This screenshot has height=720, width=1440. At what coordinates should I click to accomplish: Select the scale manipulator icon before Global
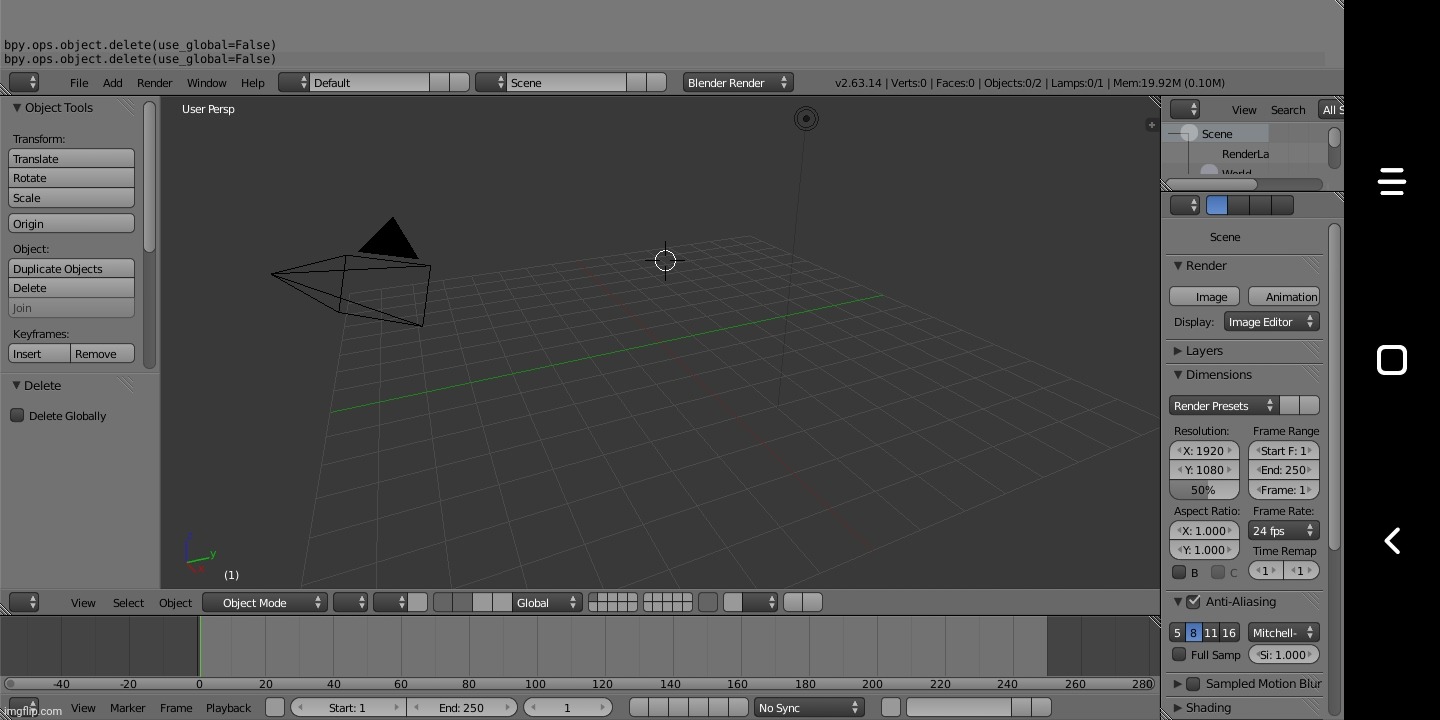[x=503, y=602]
